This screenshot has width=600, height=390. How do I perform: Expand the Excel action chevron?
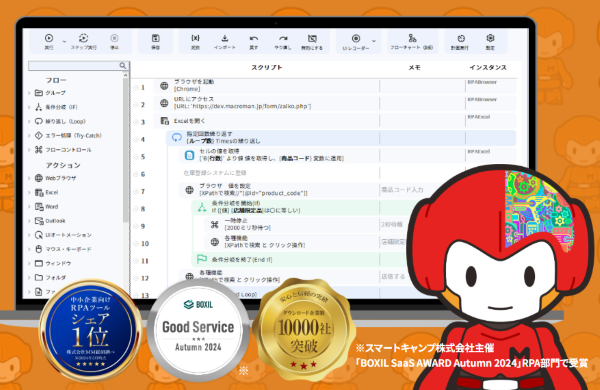tap(29, 192)
